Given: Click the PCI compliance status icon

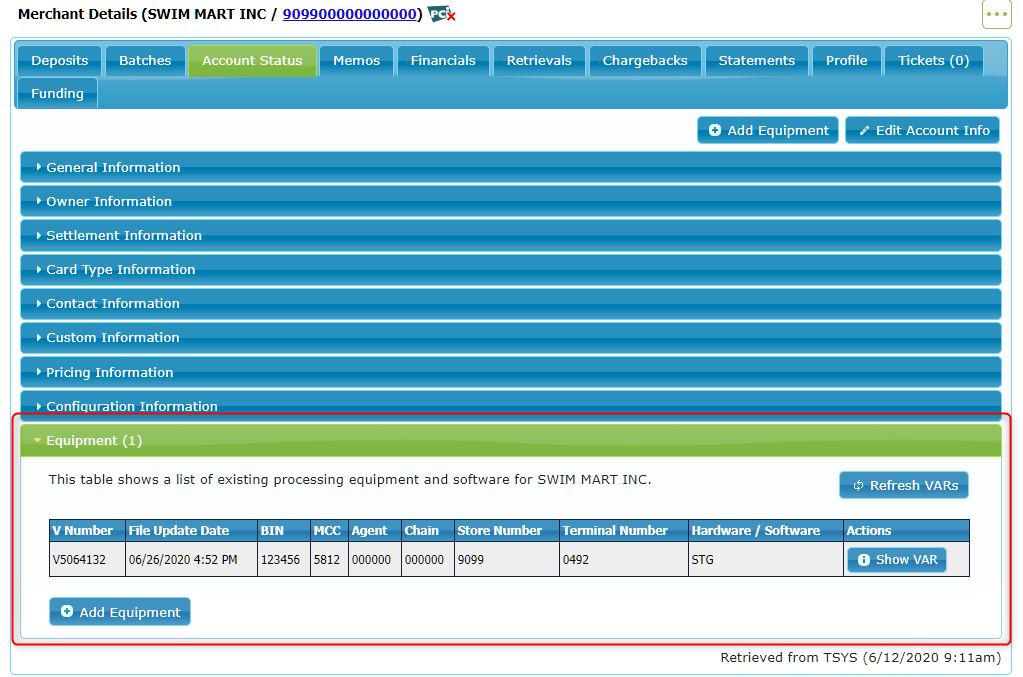Looking at the screenshot, I should click(x=442, y=14).
